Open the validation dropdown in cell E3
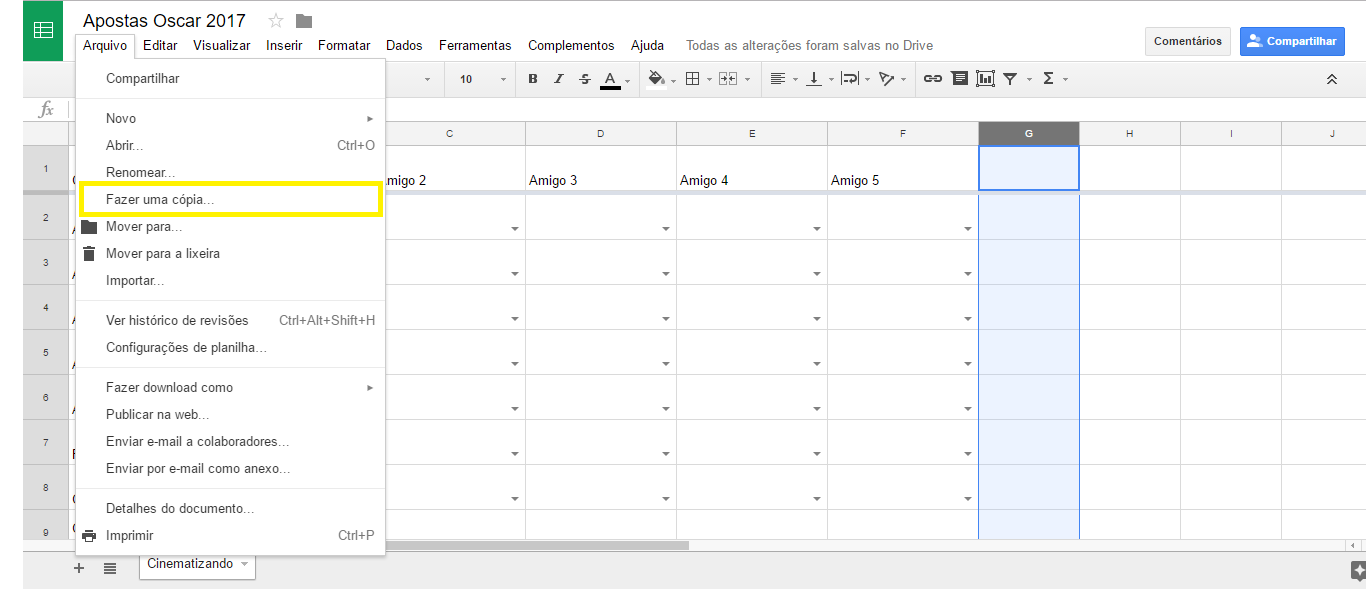The width and height of the screenshot is (1366, 589). pos(817,274)
